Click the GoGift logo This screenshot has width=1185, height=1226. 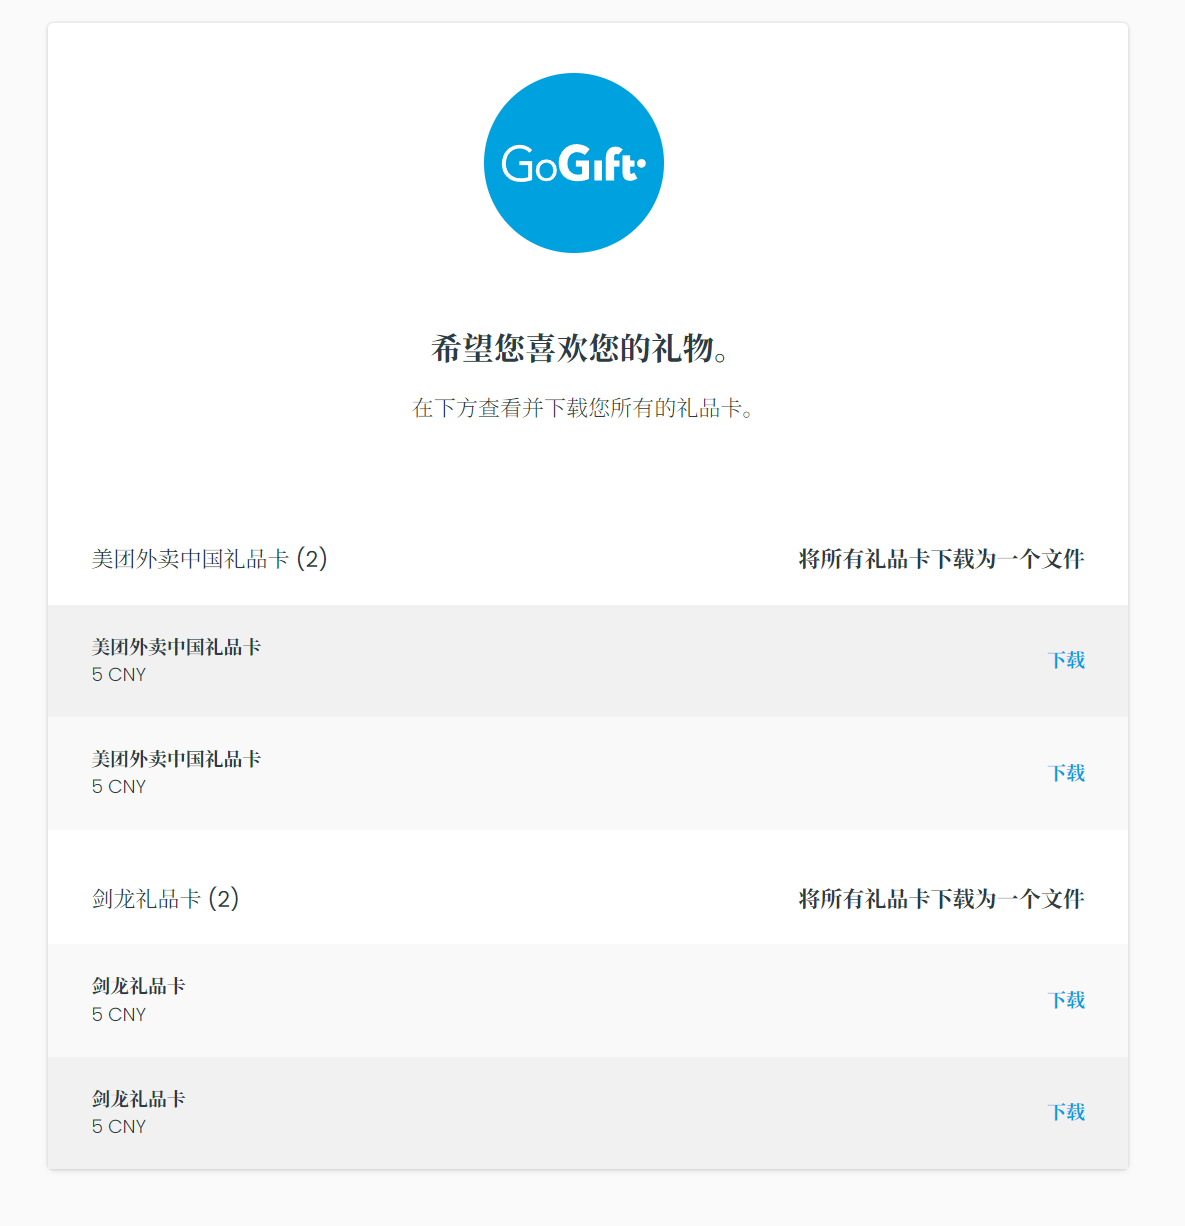574,163
